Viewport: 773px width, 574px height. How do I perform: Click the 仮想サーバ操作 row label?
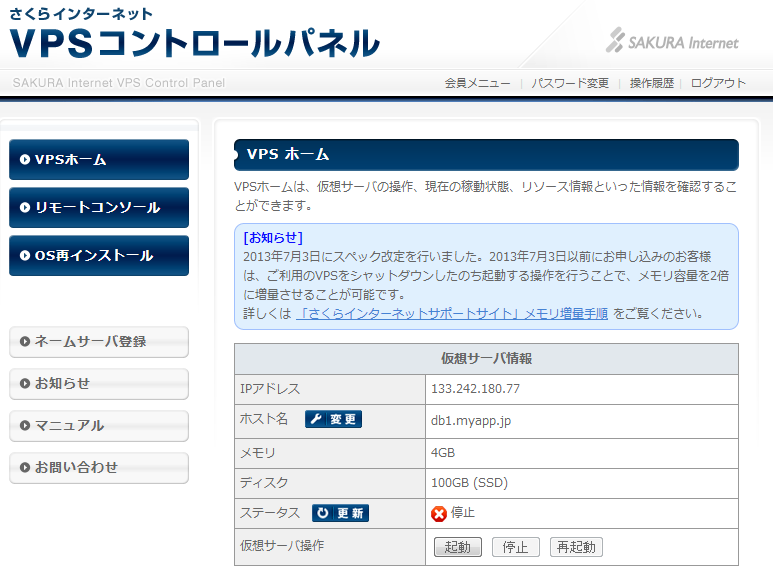[281, 545]
